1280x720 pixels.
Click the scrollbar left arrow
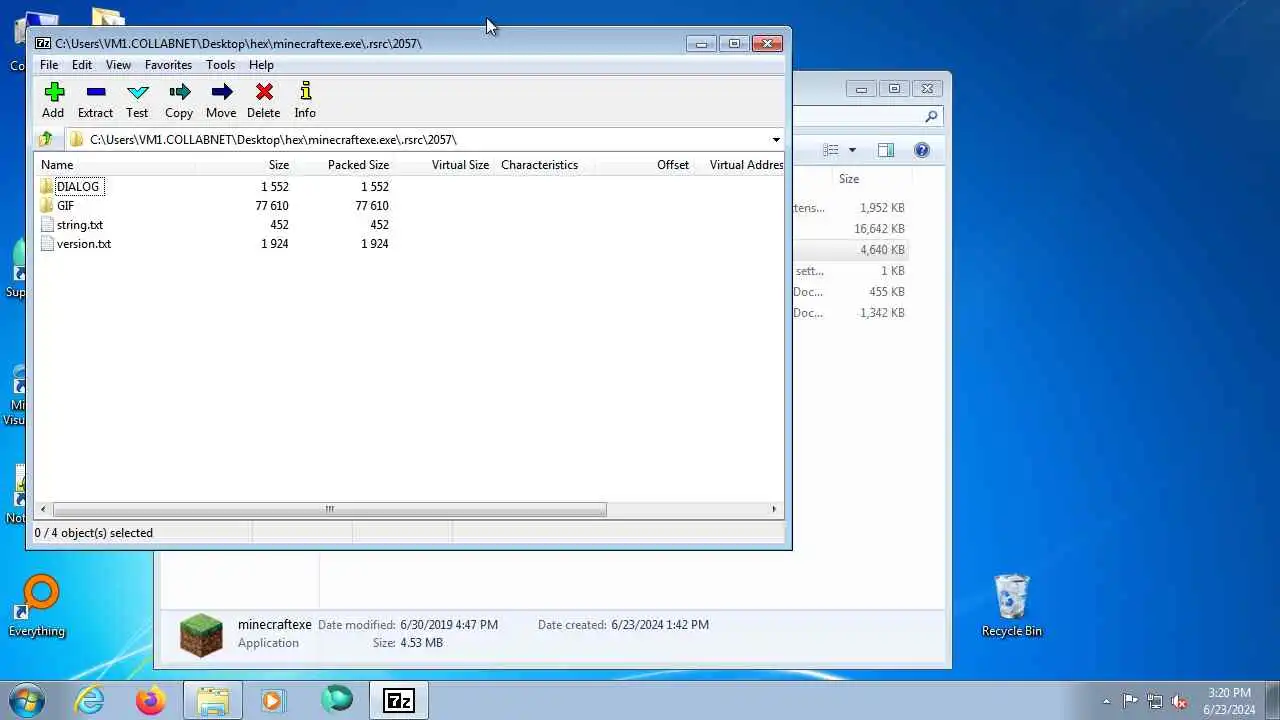tap(42, 509)
